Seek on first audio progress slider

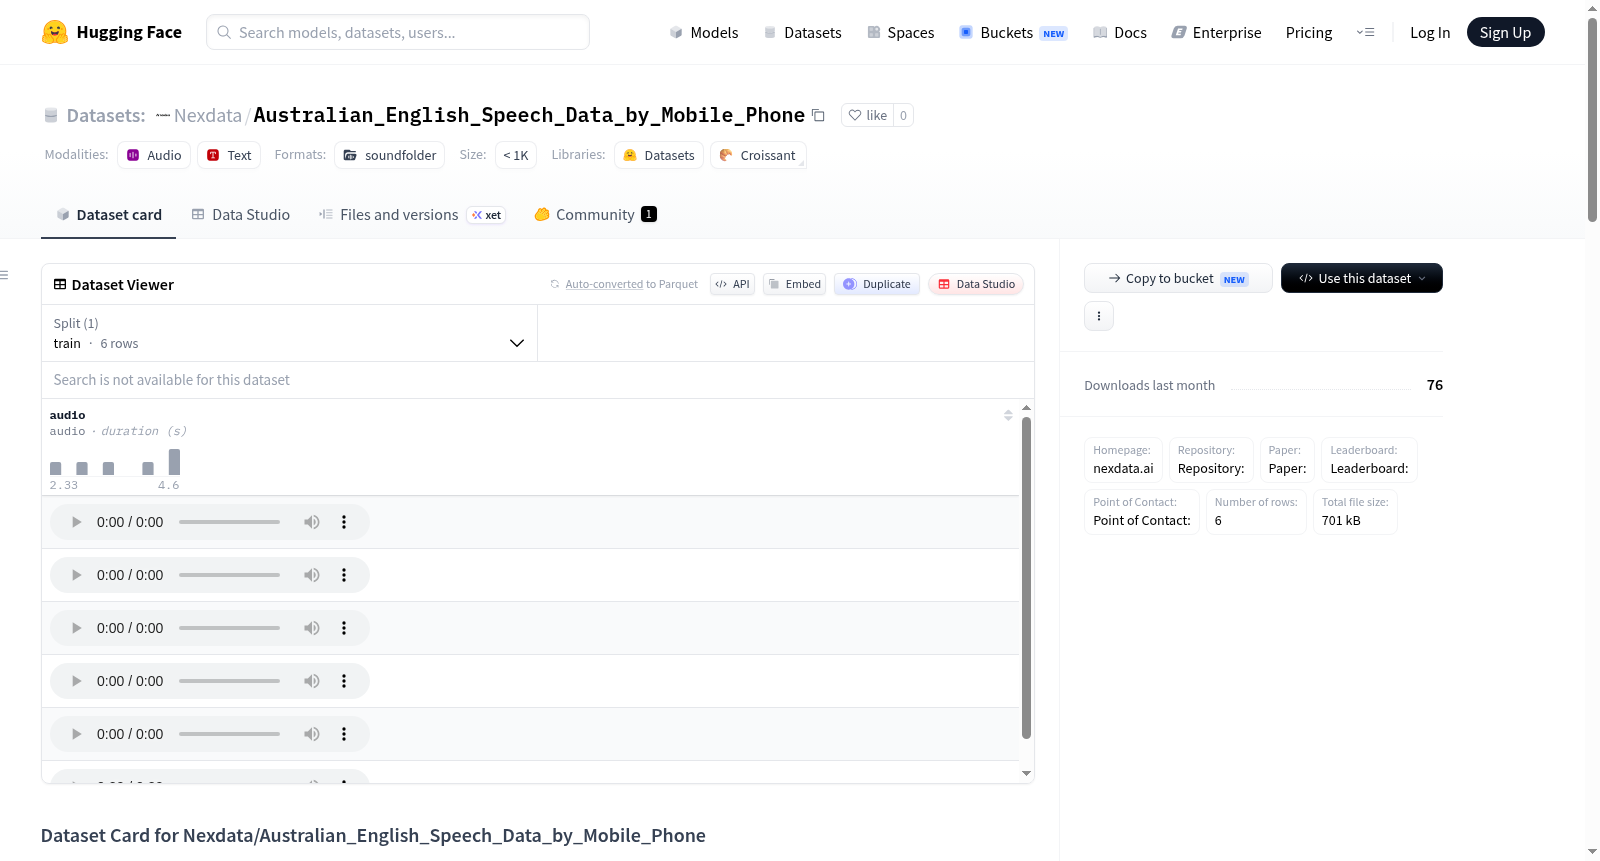[229, 522]
